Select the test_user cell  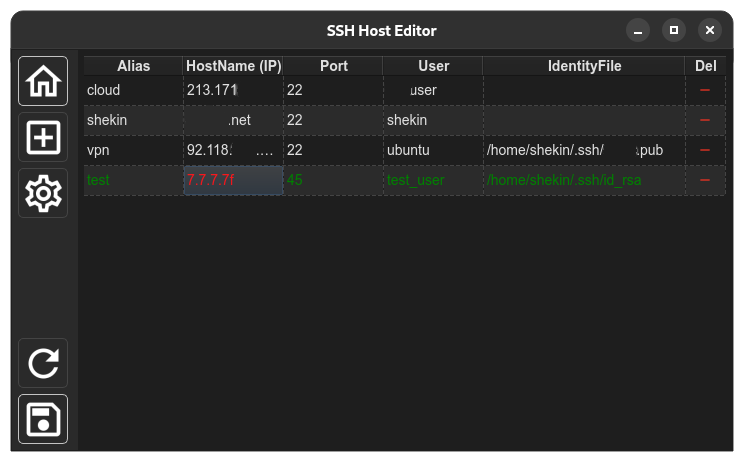point(433,180)
